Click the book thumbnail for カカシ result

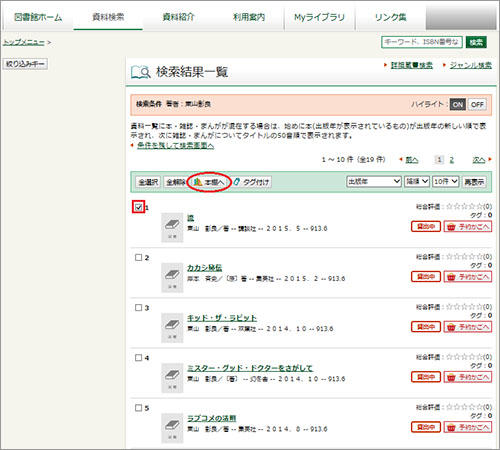click(x=172, y=277)
